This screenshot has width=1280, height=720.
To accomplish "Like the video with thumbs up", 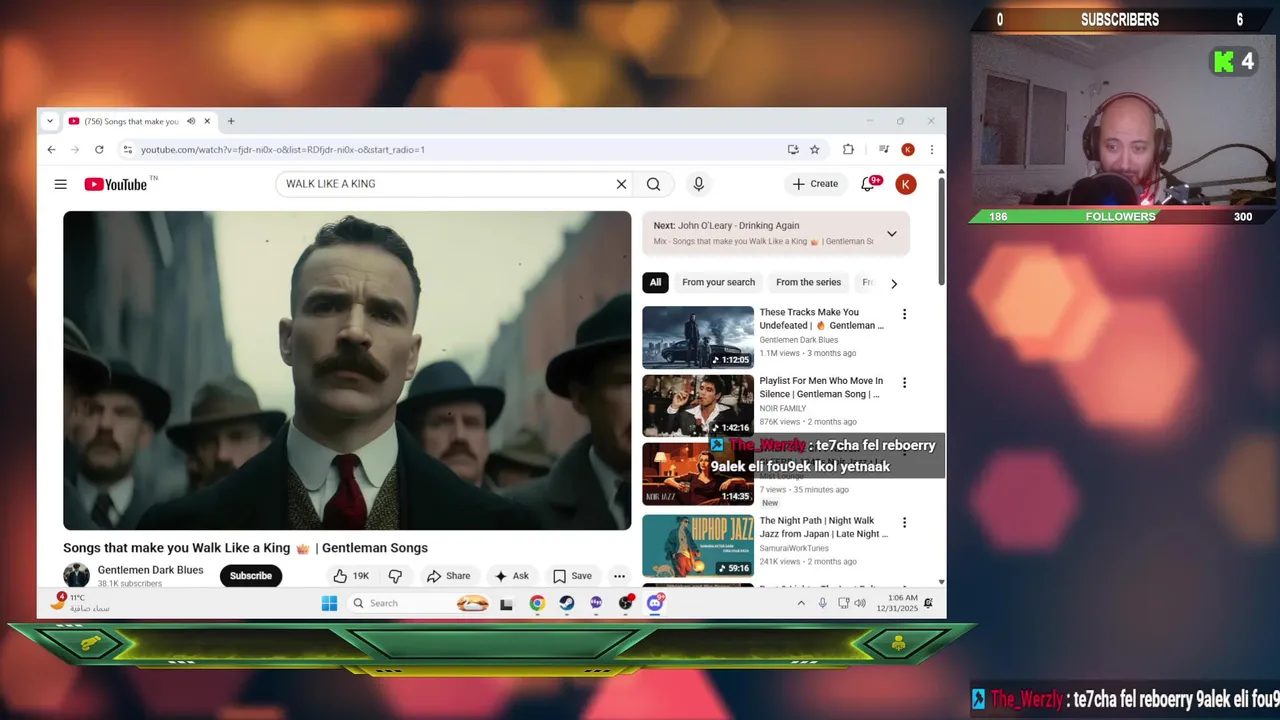I will click(351, 576).
